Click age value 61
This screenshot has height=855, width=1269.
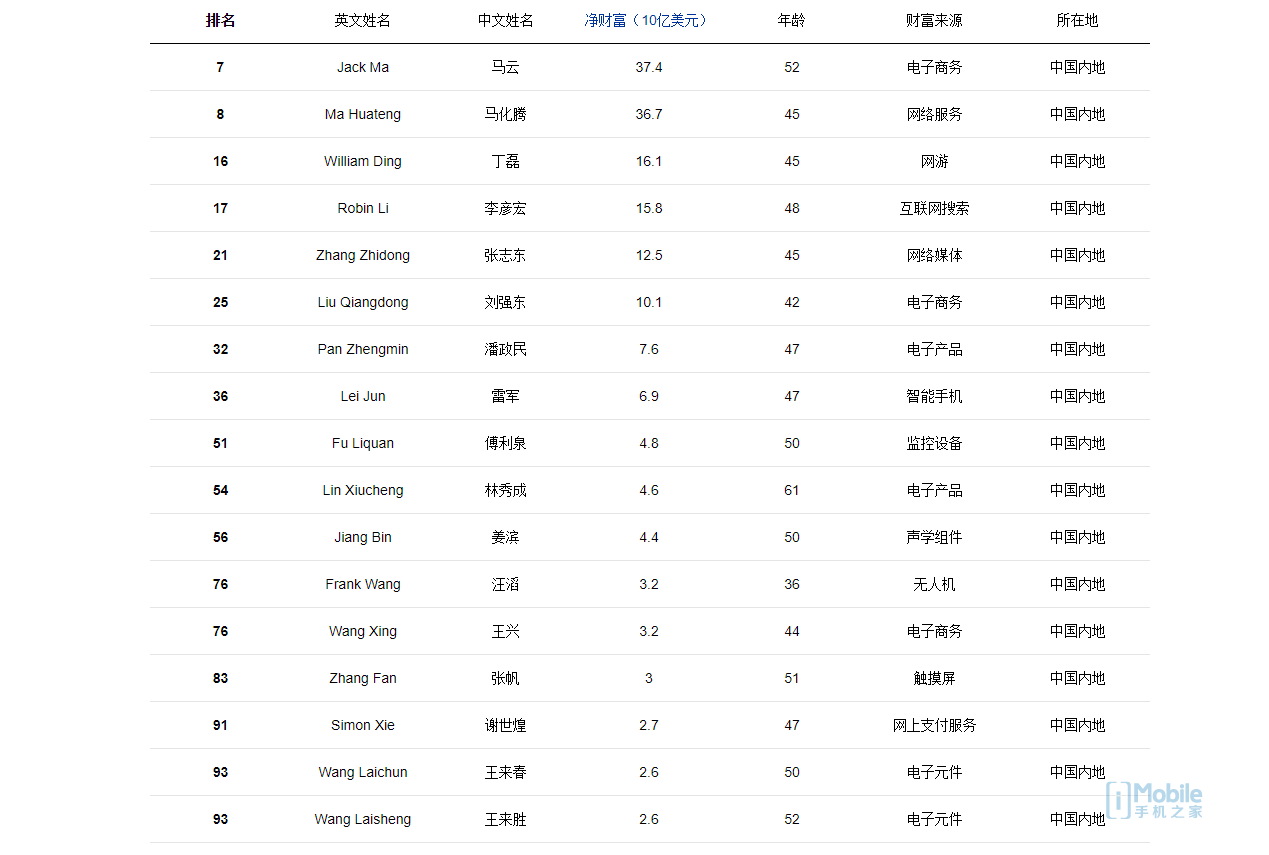[x=792, y=490]
